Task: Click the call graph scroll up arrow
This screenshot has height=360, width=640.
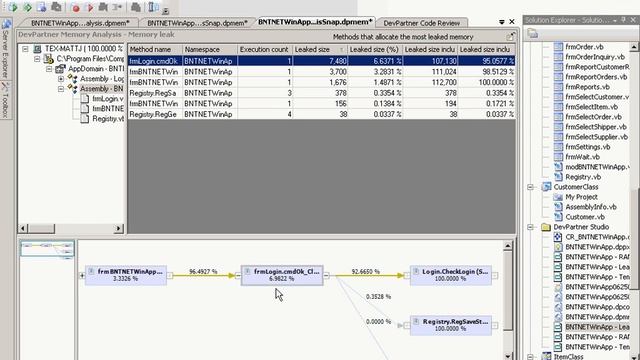Action: 508,246
